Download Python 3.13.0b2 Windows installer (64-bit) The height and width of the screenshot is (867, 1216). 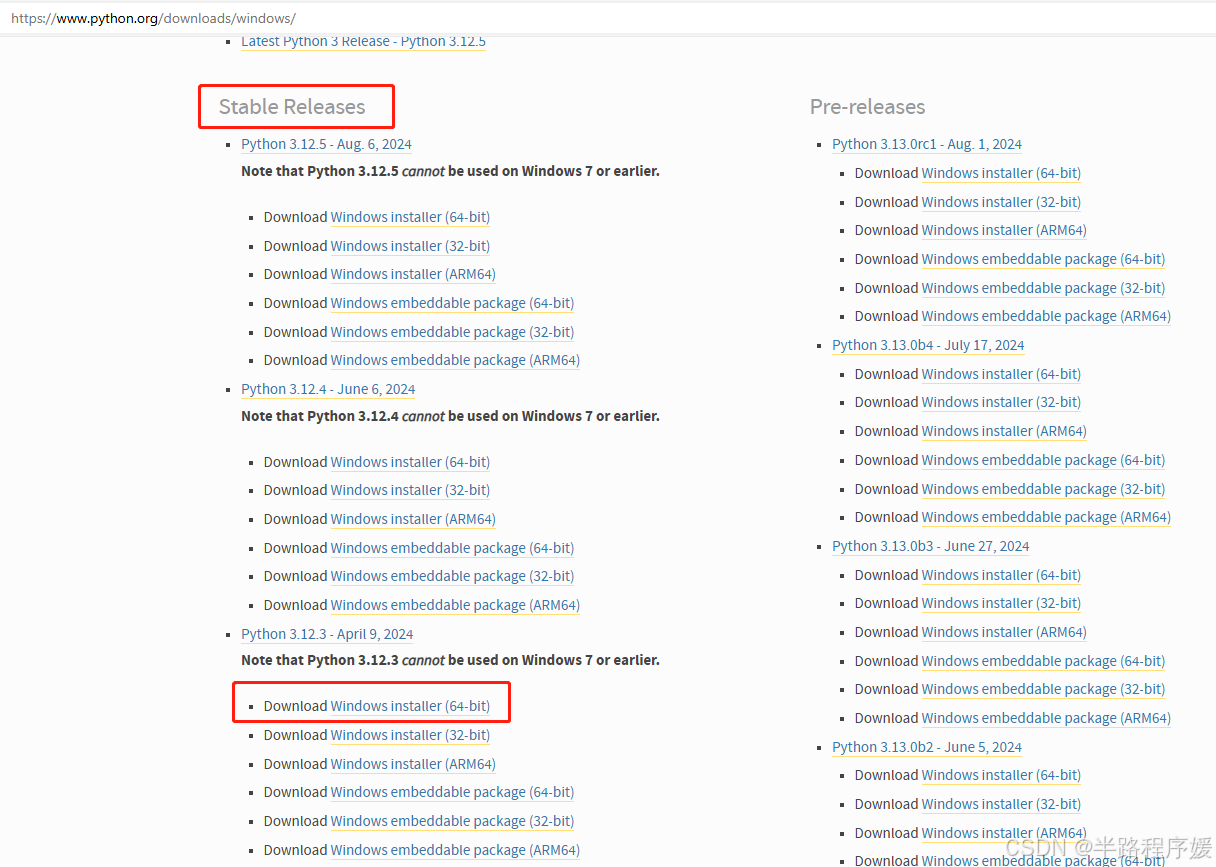1001,775
